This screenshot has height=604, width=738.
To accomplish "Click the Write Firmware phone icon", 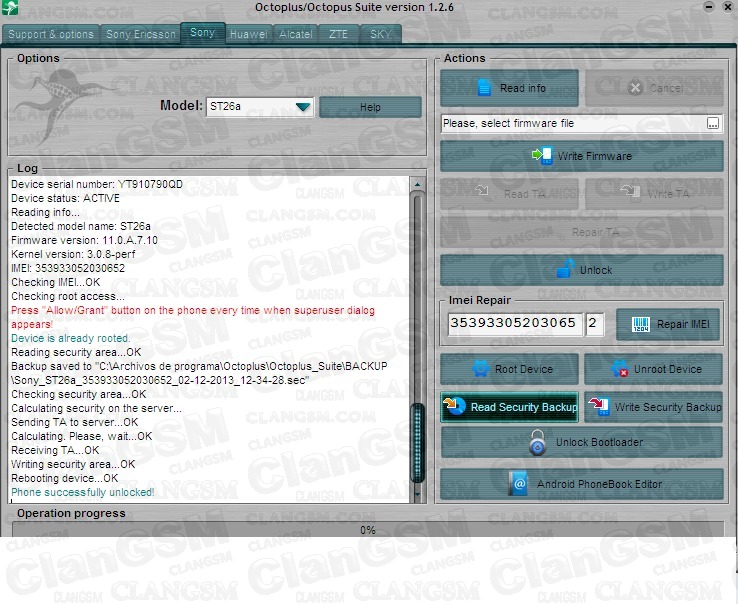I will 542,155.
